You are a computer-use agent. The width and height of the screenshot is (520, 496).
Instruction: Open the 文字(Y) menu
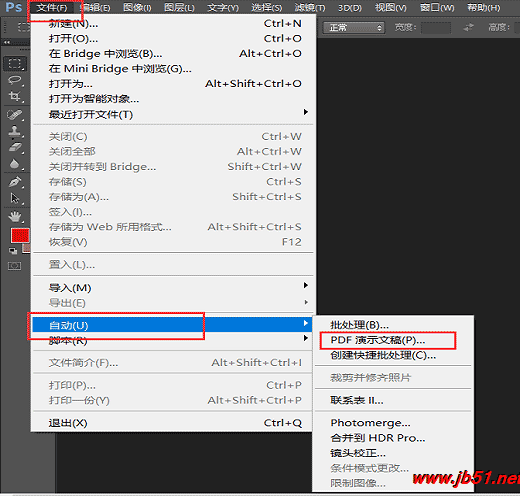tap(223, 8)
